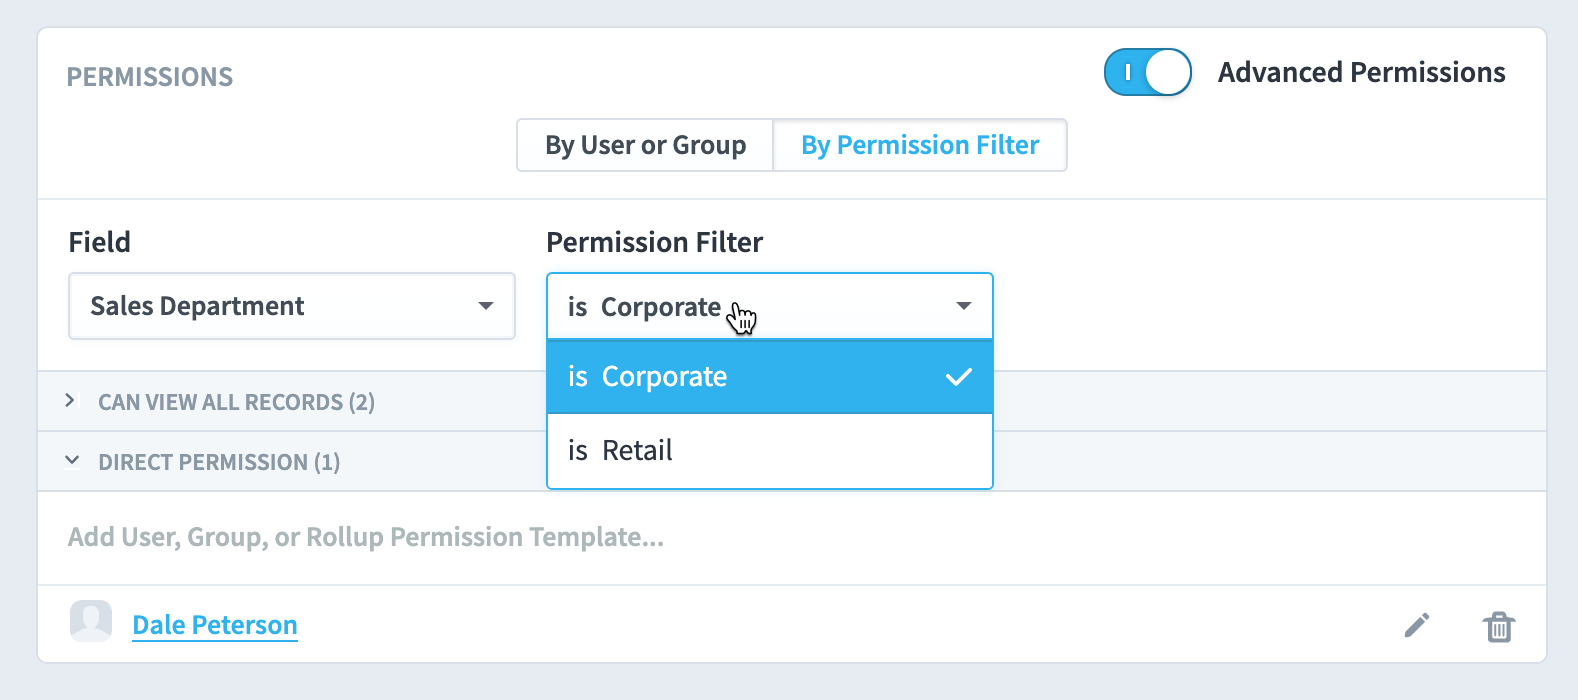Click the Direct Permission (1) header text

pyautogui.click(x=219, y=462)
